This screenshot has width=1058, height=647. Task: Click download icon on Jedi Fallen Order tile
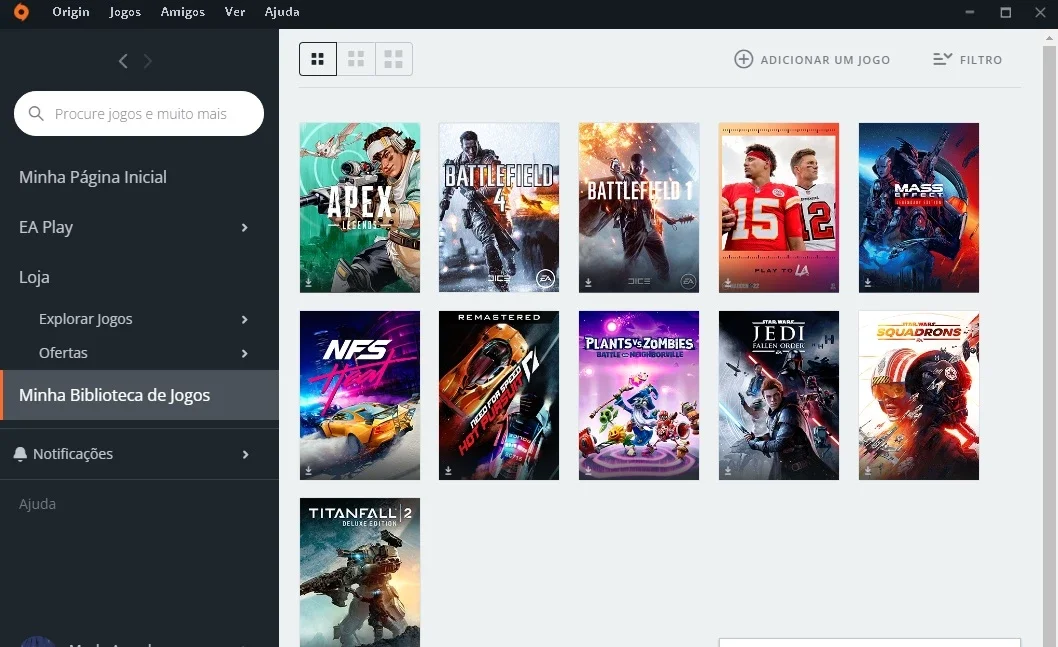728,470
